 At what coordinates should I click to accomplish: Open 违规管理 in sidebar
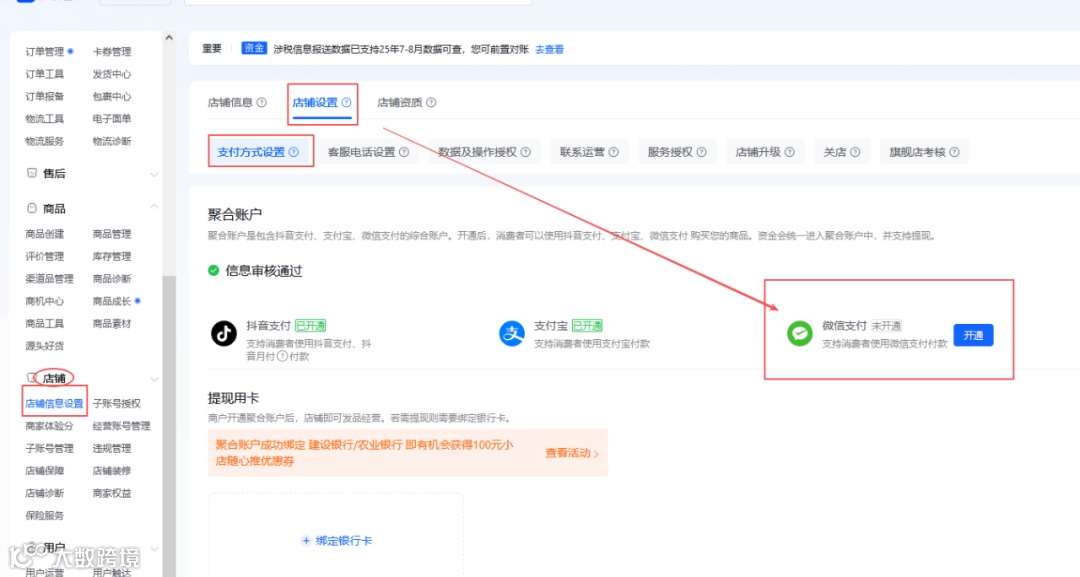(x=112, y=448)
